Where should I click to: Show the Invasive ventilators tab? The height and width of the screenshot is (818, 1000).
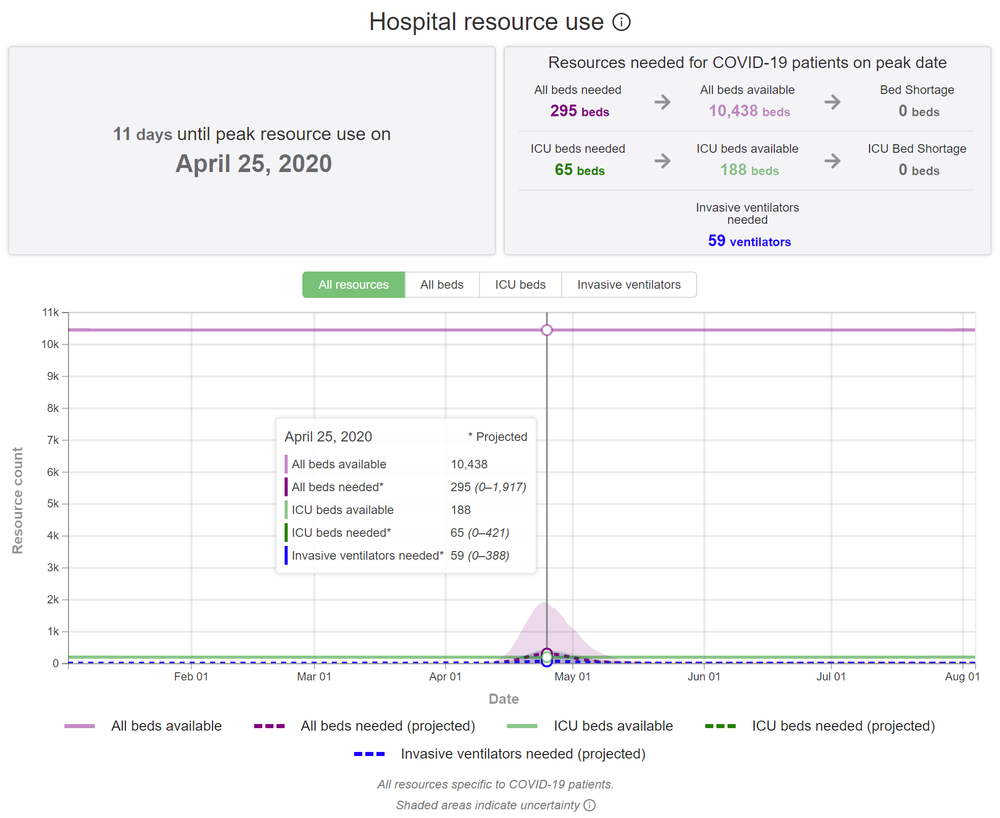coord(629,285)
